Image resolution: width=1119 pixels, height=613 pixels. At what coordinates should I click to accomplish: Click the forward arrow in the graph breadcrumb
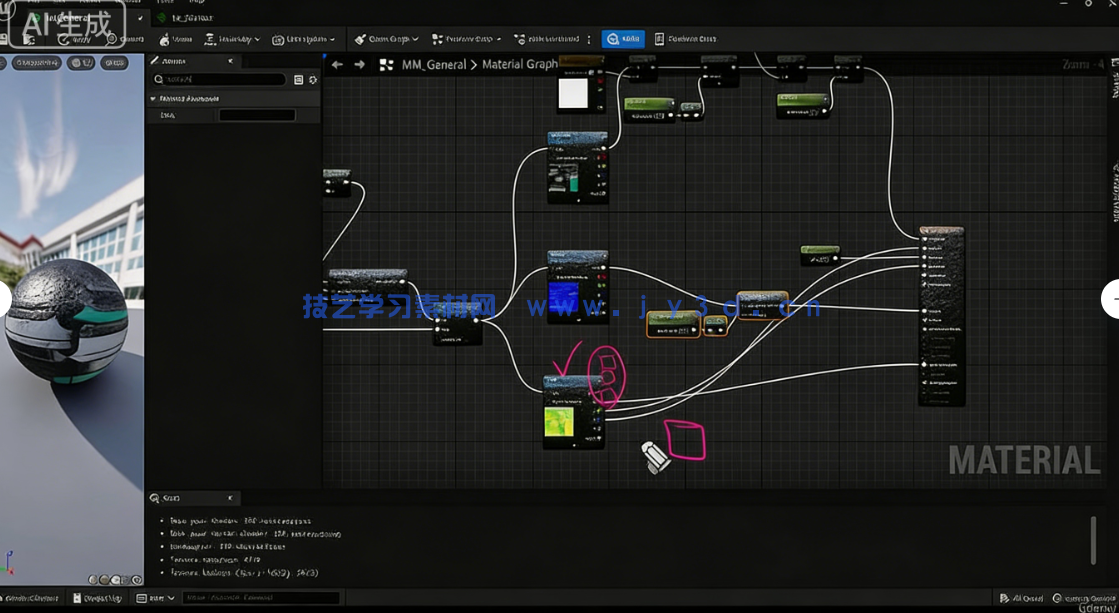point(360,65)
